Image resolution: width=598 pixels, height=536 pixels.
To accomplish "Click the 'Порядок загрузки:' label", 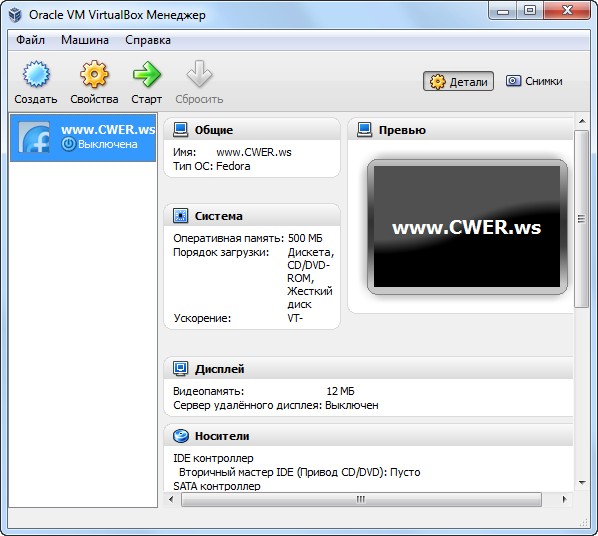I will 221,253.
